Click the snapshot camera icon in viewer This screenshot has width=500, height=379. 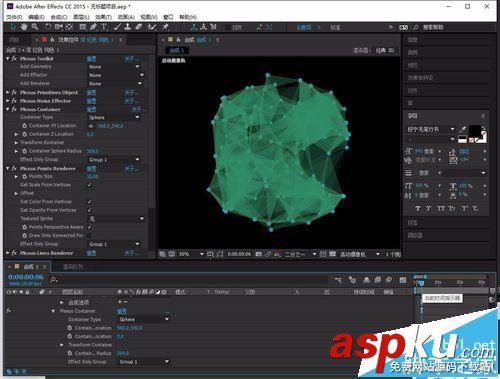pyautogui.click(x=258, y=254)
